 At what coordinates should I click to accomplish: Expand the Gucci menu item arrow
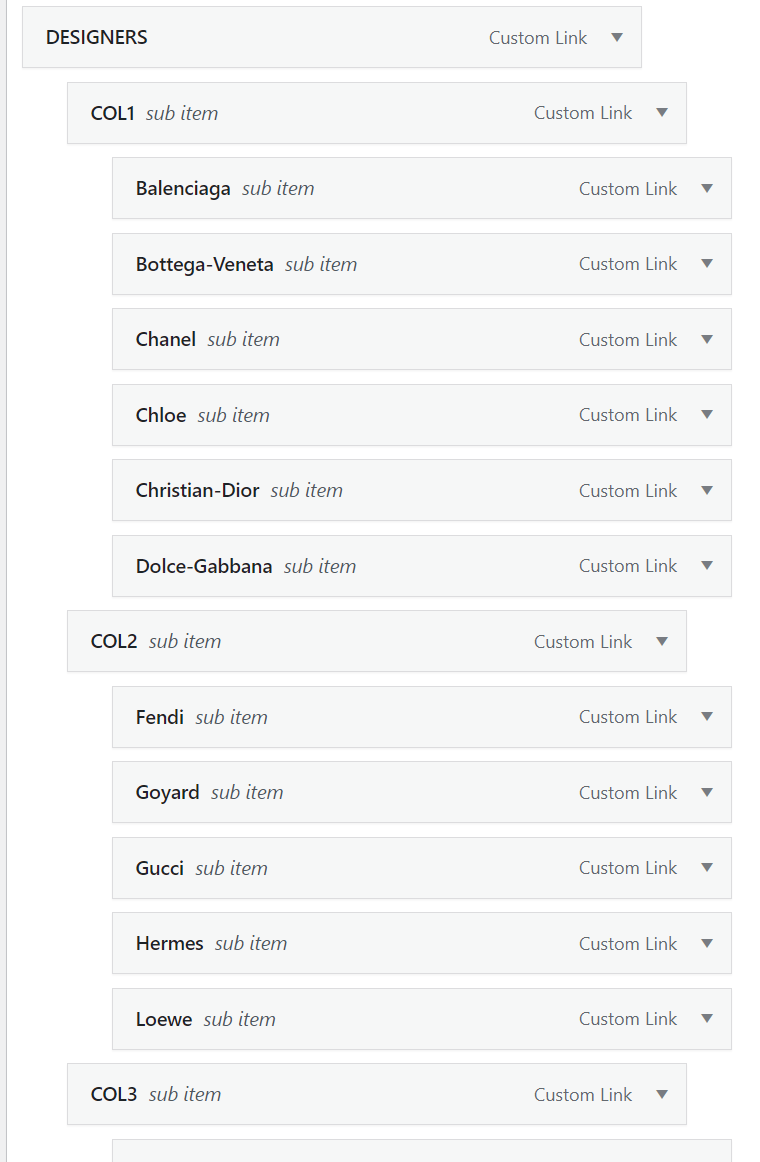point(707,868)
